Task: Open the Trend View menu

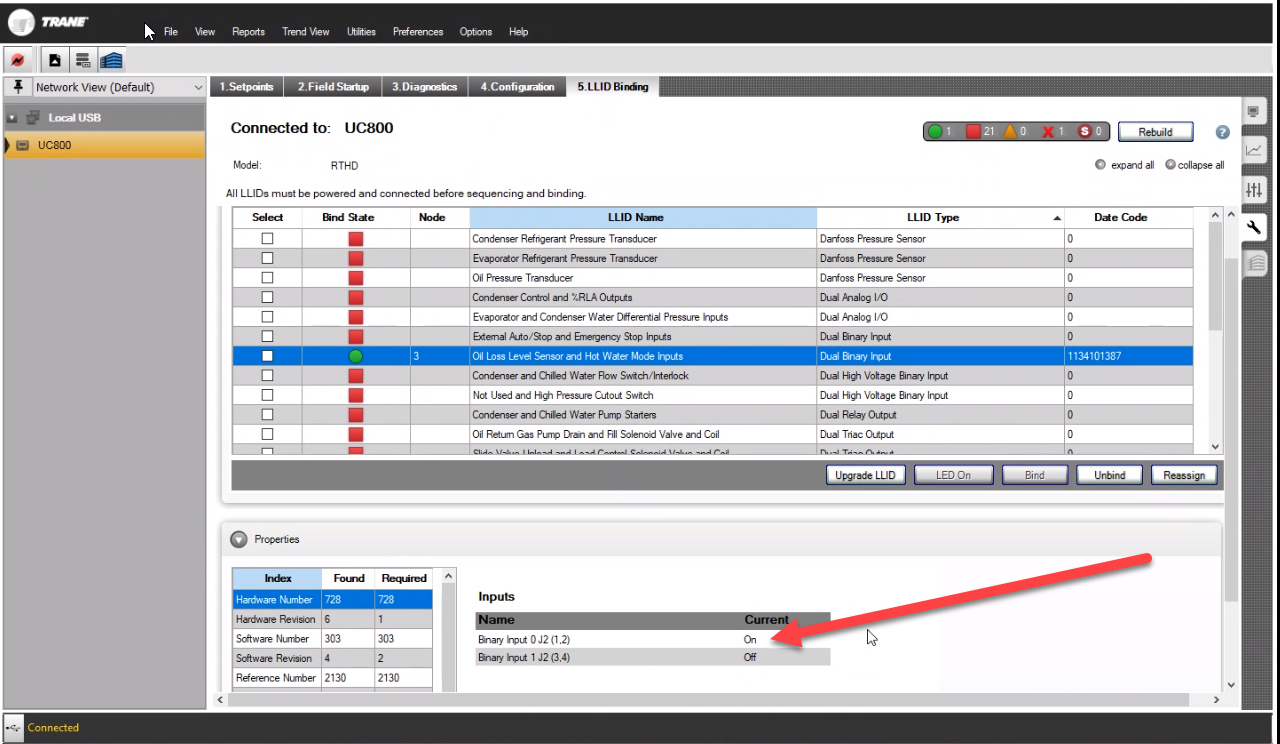Action: pos(305,32)
